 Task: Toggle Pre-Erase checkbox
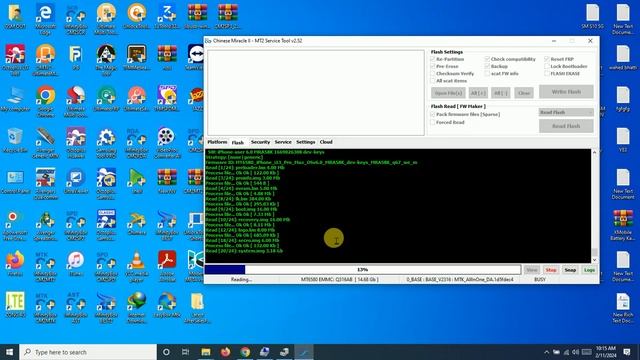[x=433, y=66]
